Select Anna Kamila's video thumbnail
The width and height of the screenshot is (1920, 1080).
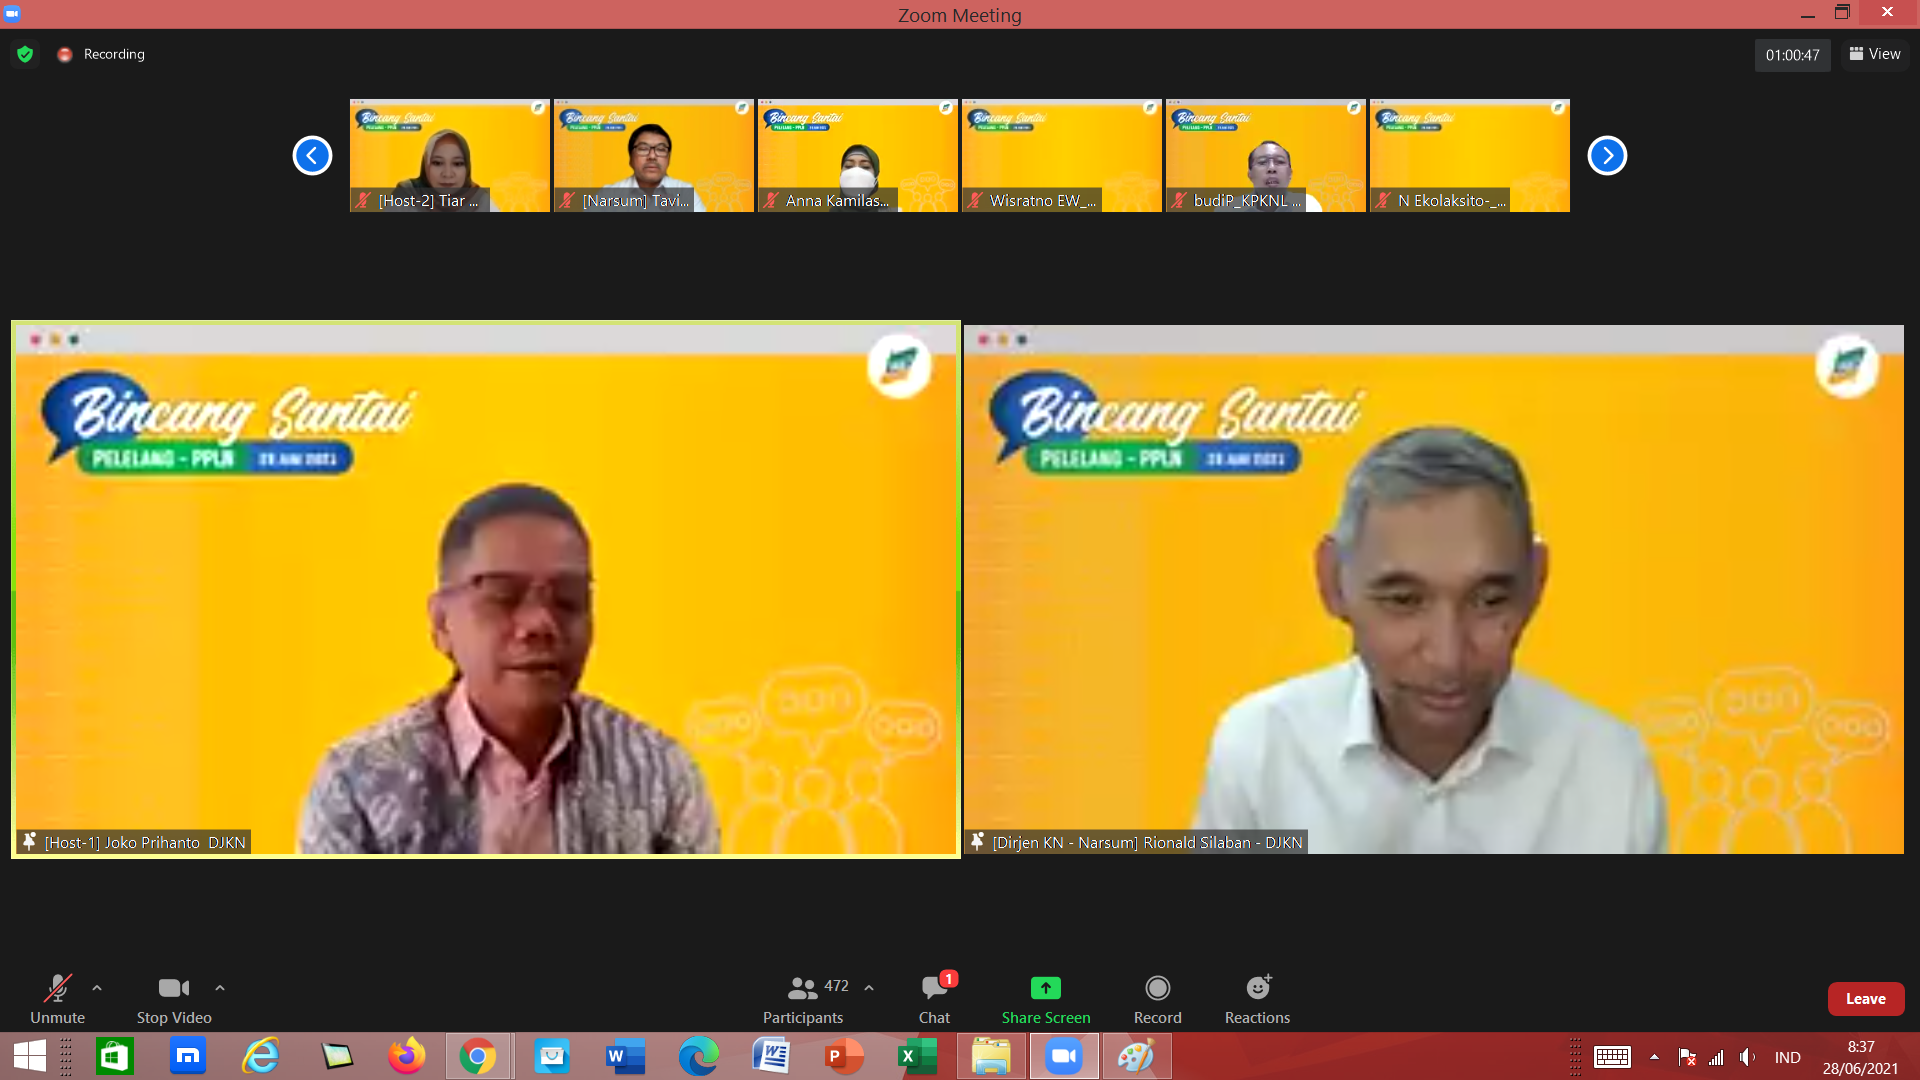857,155
